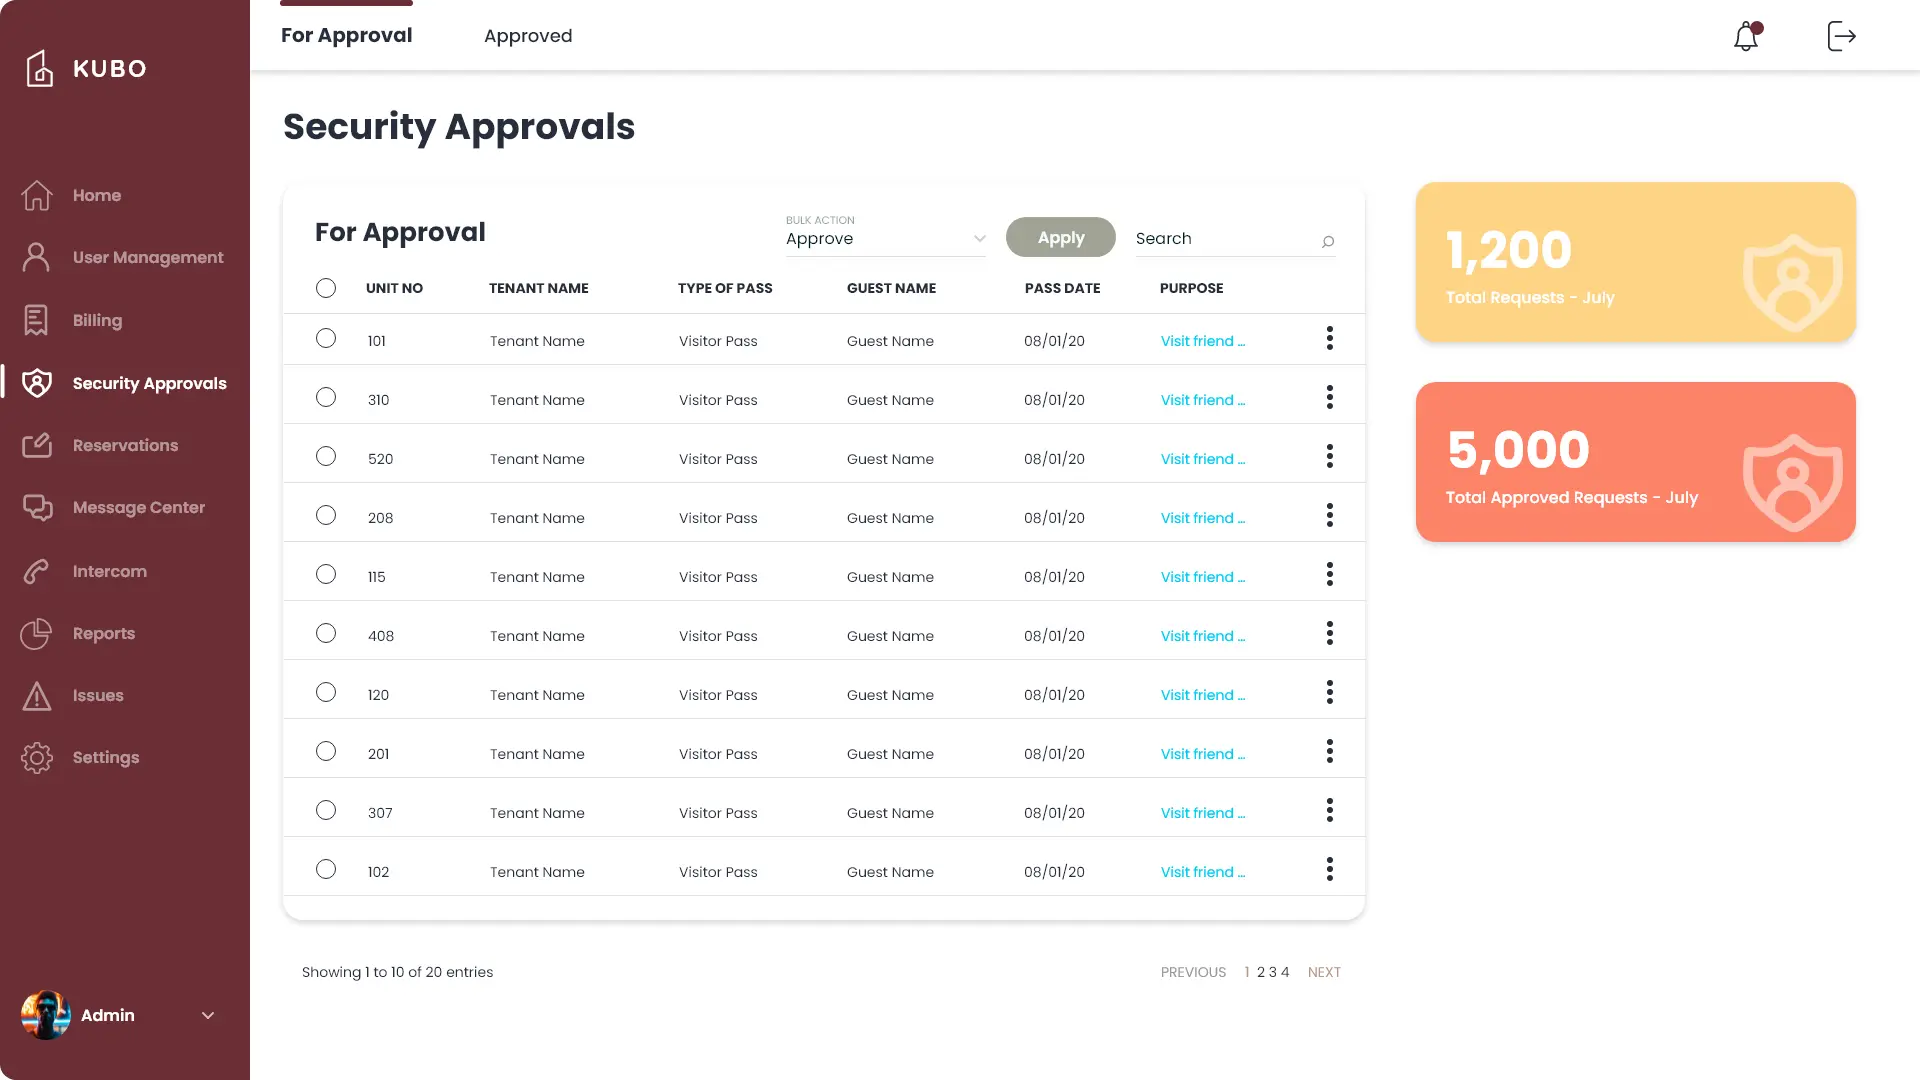This screenshot has height=1080, width=1920.
Task: Select the row for unit 408
Action: coord(326,634)
